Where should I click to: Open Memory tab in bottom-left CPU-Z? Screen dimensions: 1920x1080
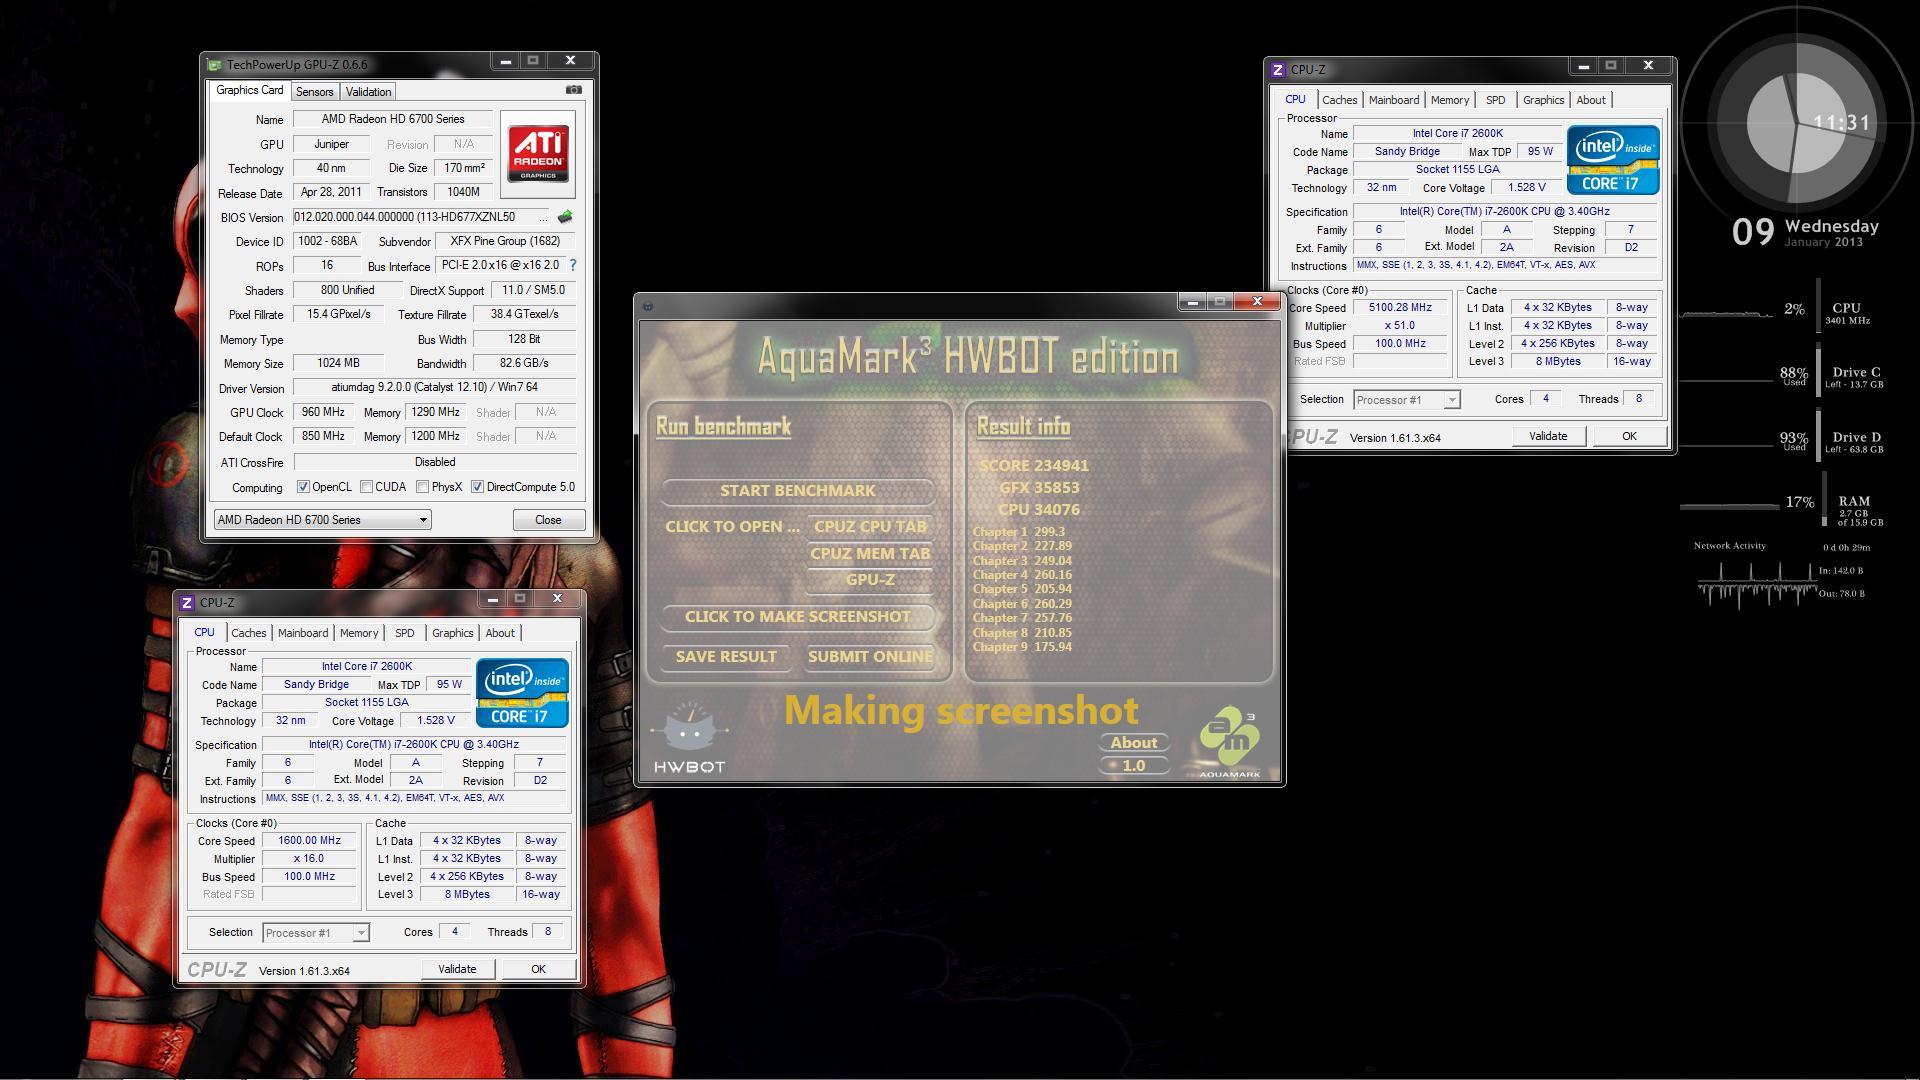click(359, 633)
